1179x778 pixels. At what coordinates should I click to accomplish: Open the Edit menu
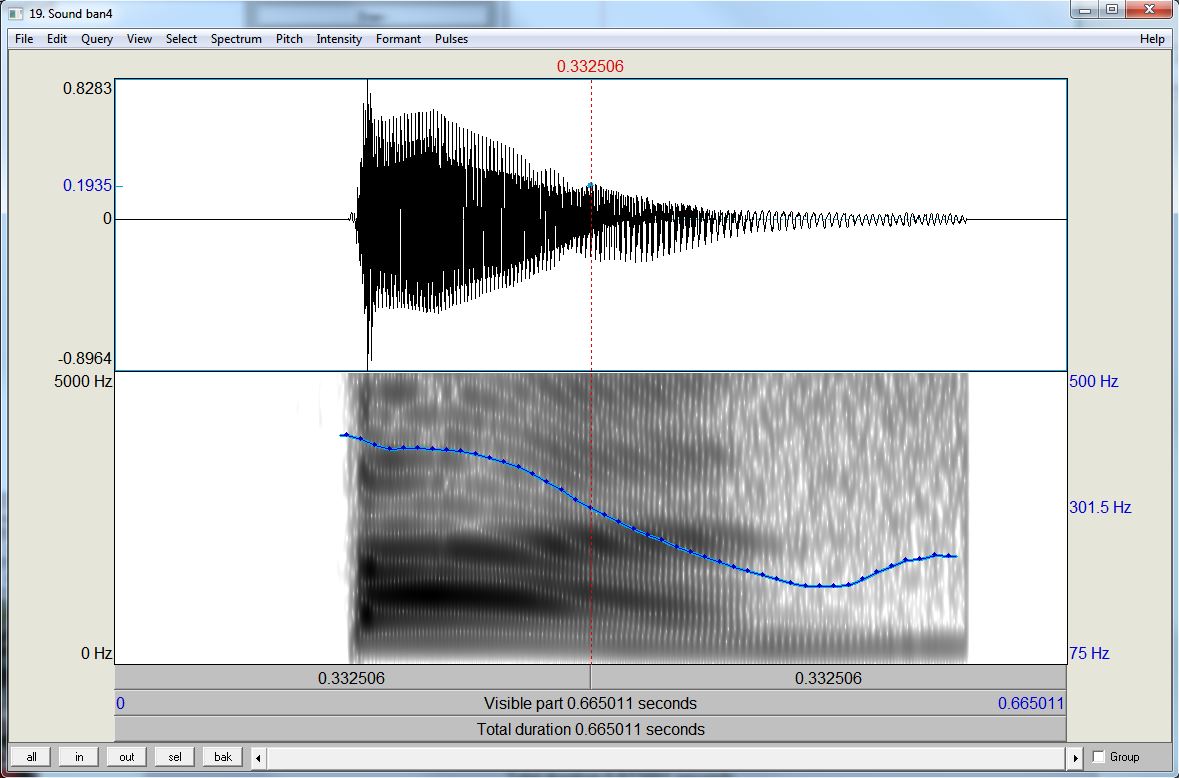point(57,39)
